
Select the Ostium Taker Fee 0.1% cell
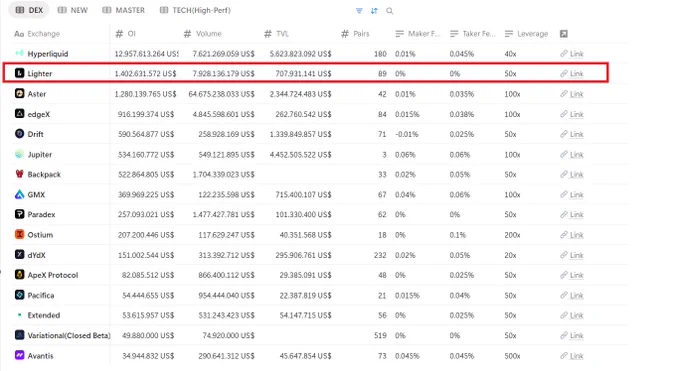tap(458, 235)
